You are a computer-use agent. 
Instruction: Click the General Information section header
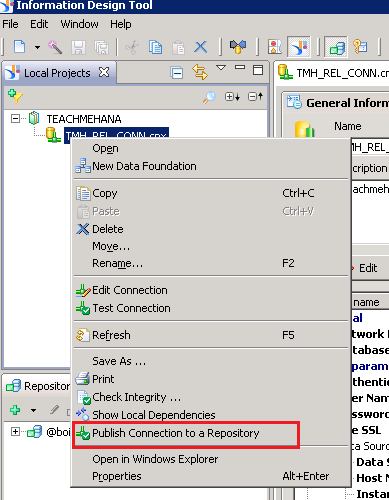(347, 103)
